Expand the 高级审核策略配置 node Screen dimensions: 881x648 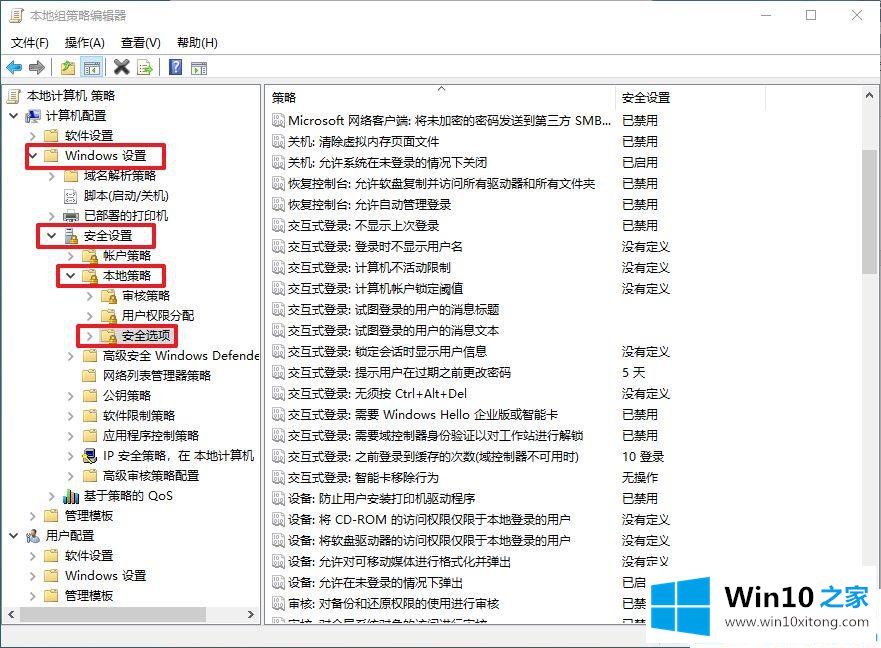[x=71, y=476]
